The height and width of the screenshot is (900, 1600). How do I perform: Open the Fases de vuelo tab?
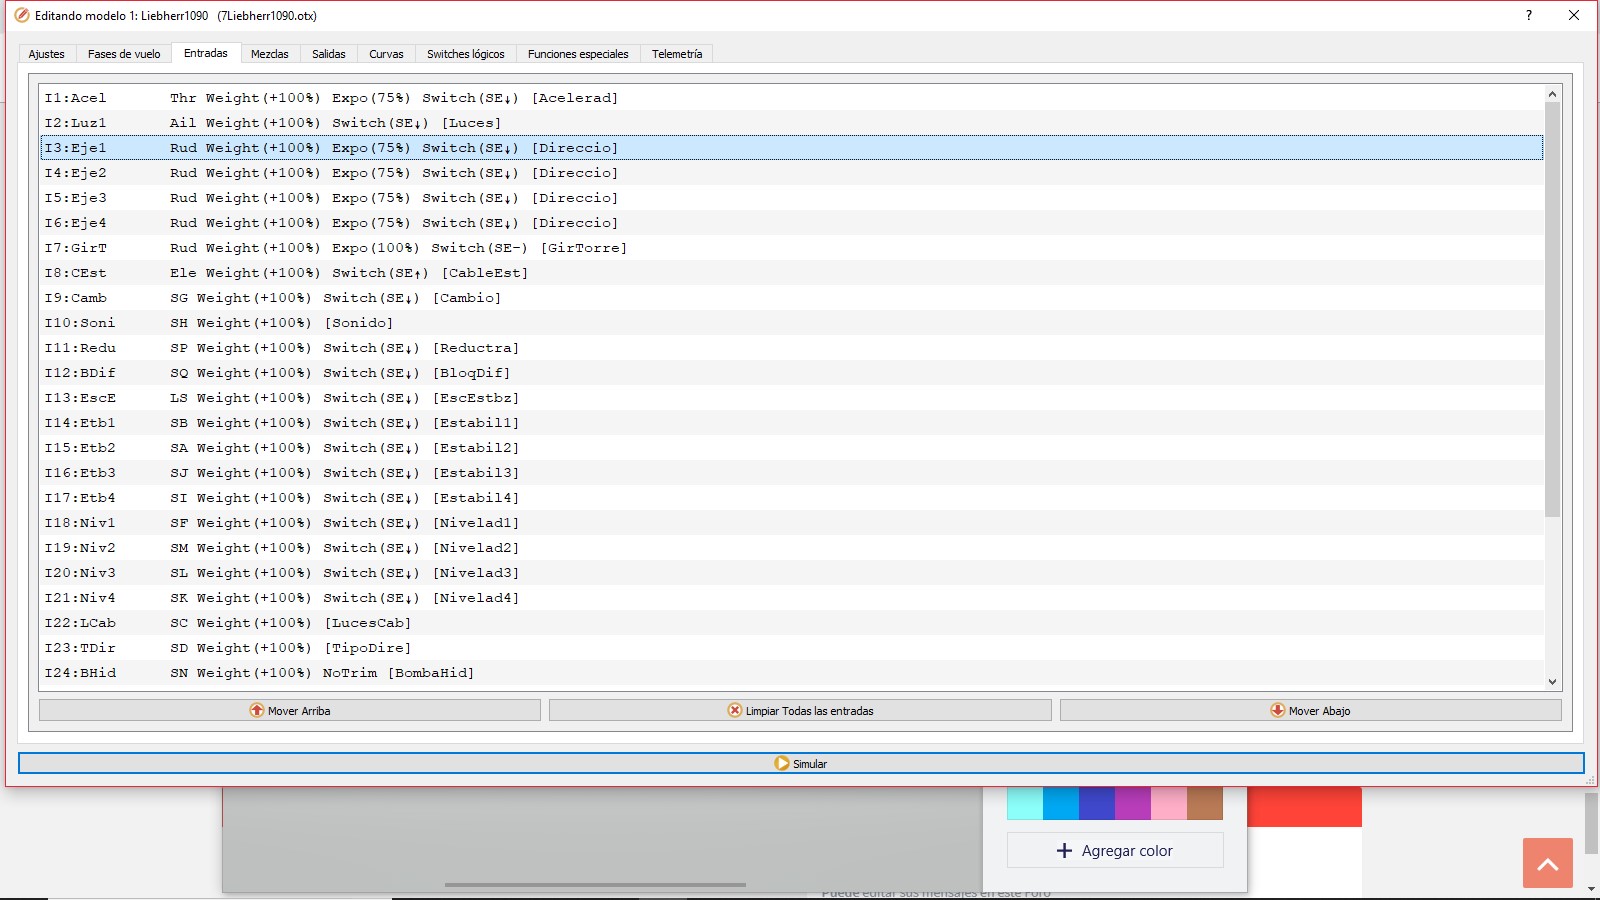pyautogui.click(x=124, y=54)
